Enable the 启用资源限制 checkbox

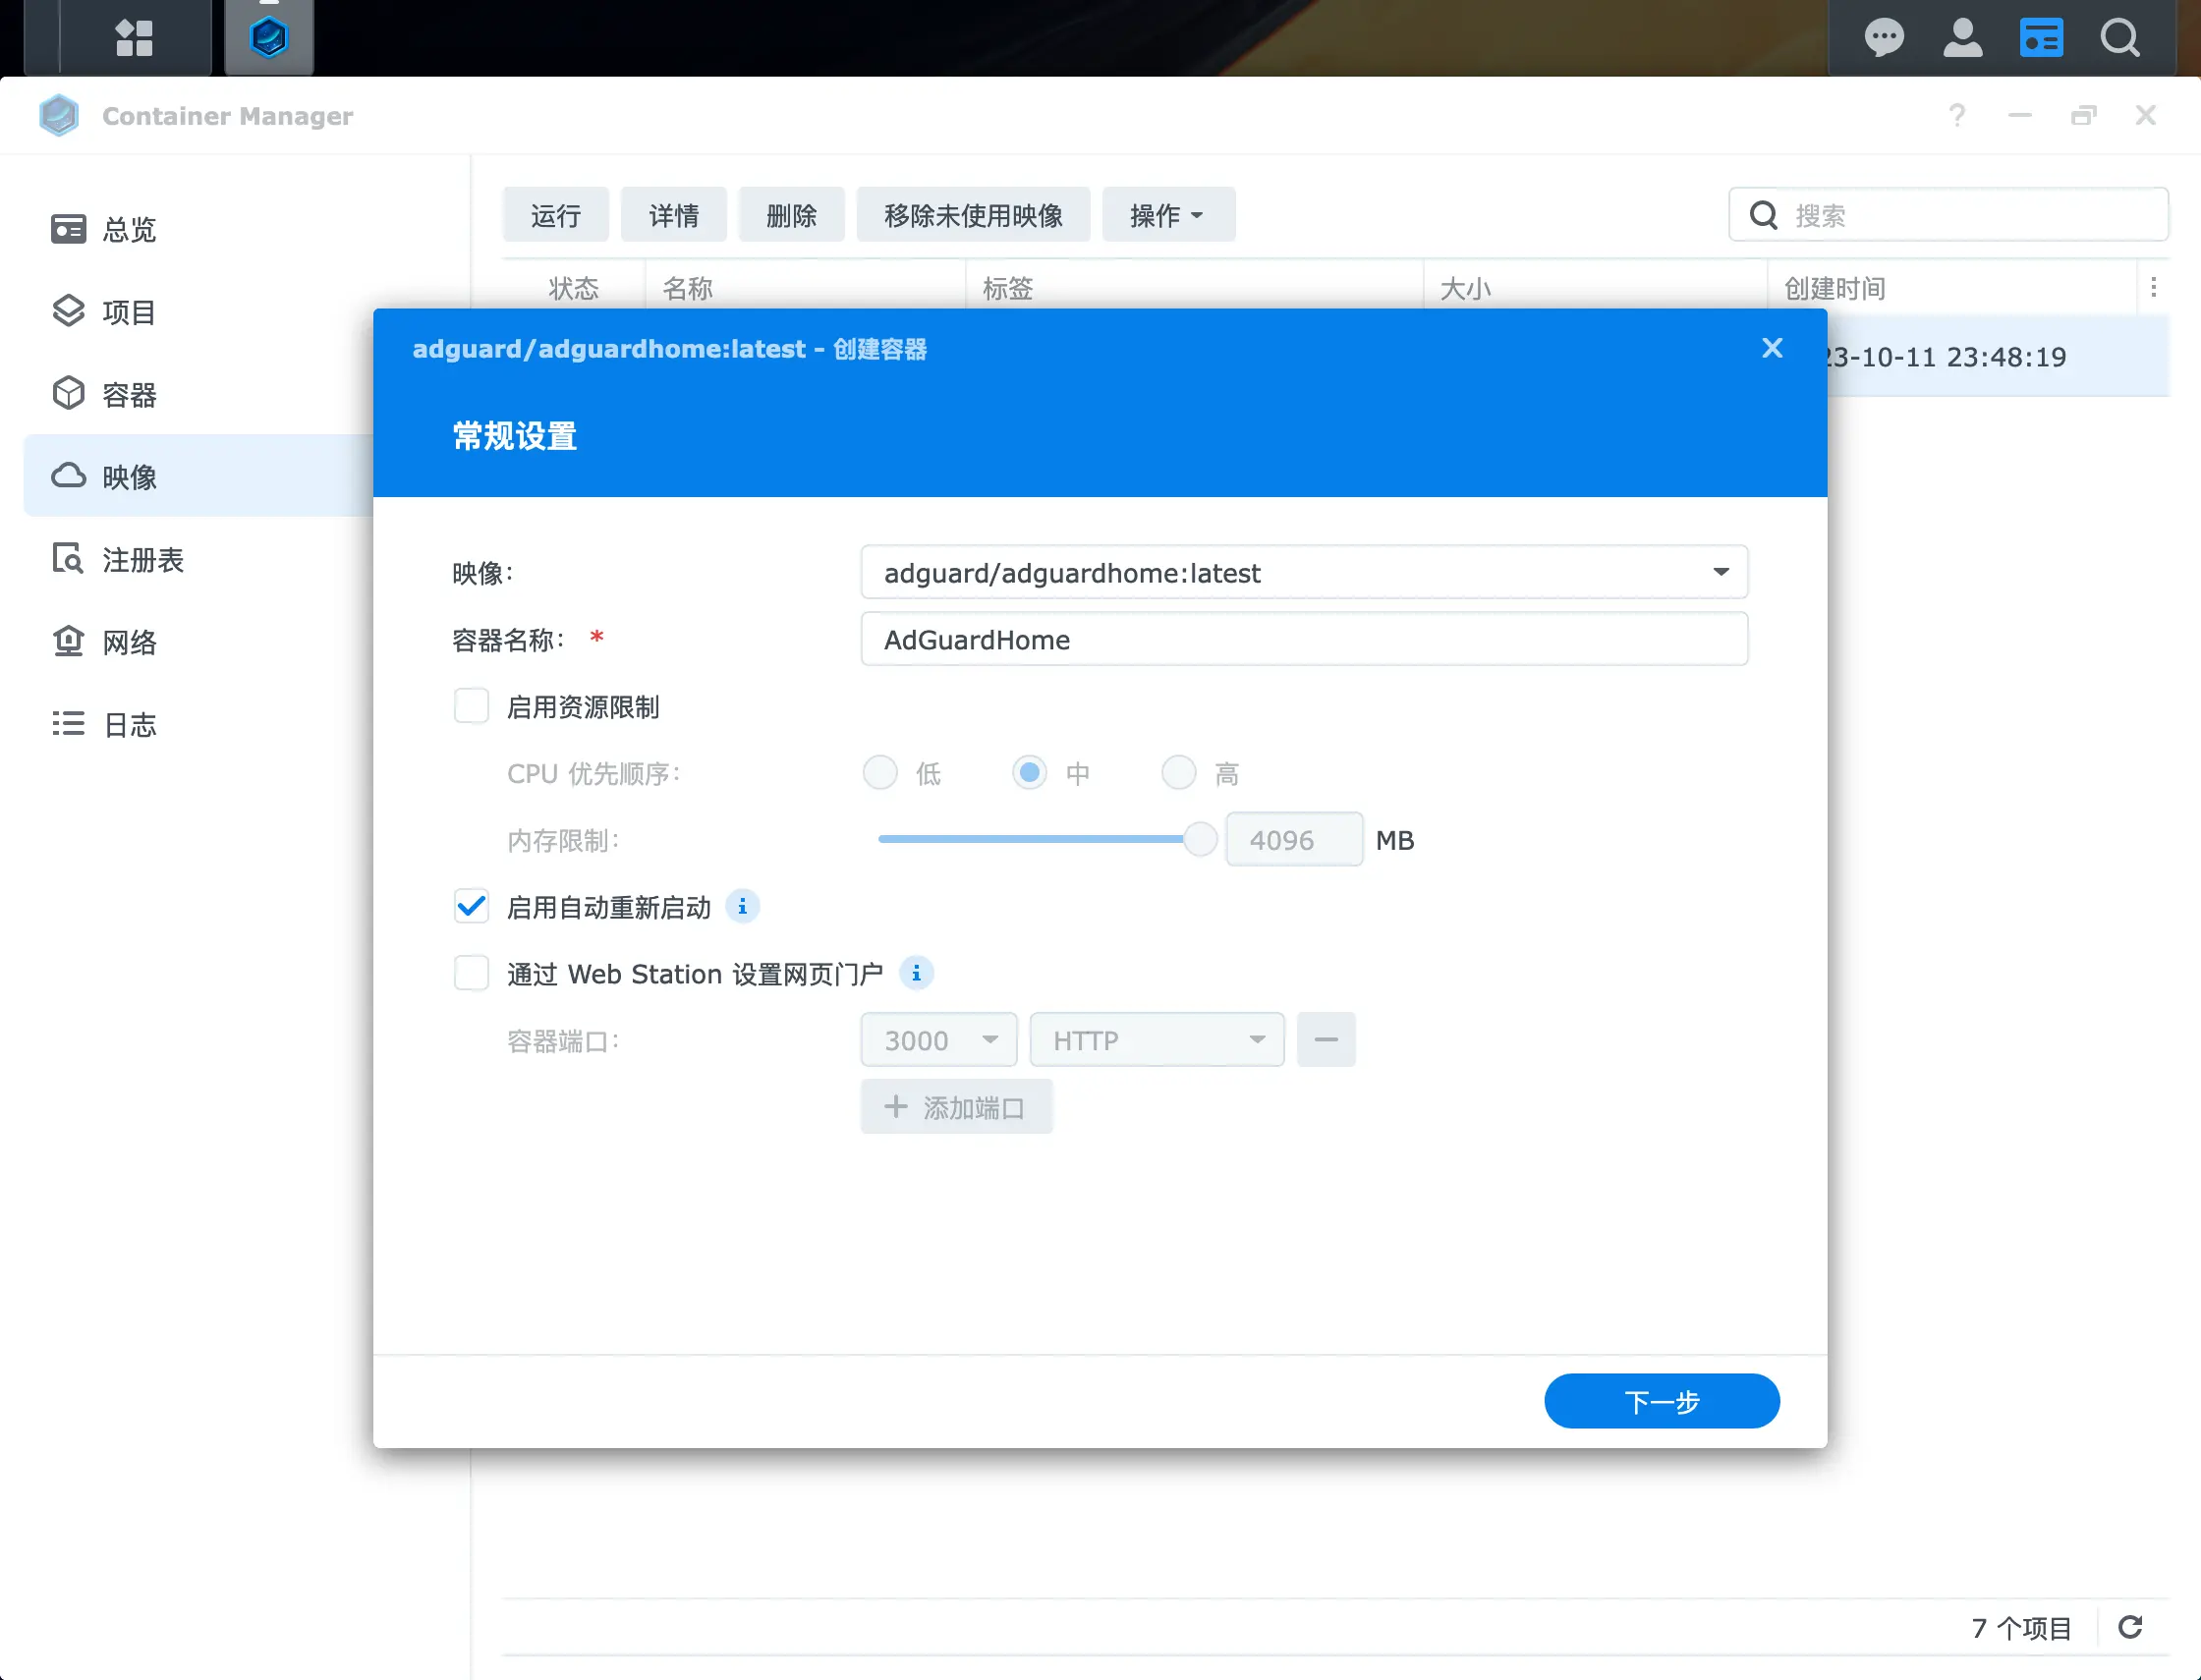coord(471,706)
